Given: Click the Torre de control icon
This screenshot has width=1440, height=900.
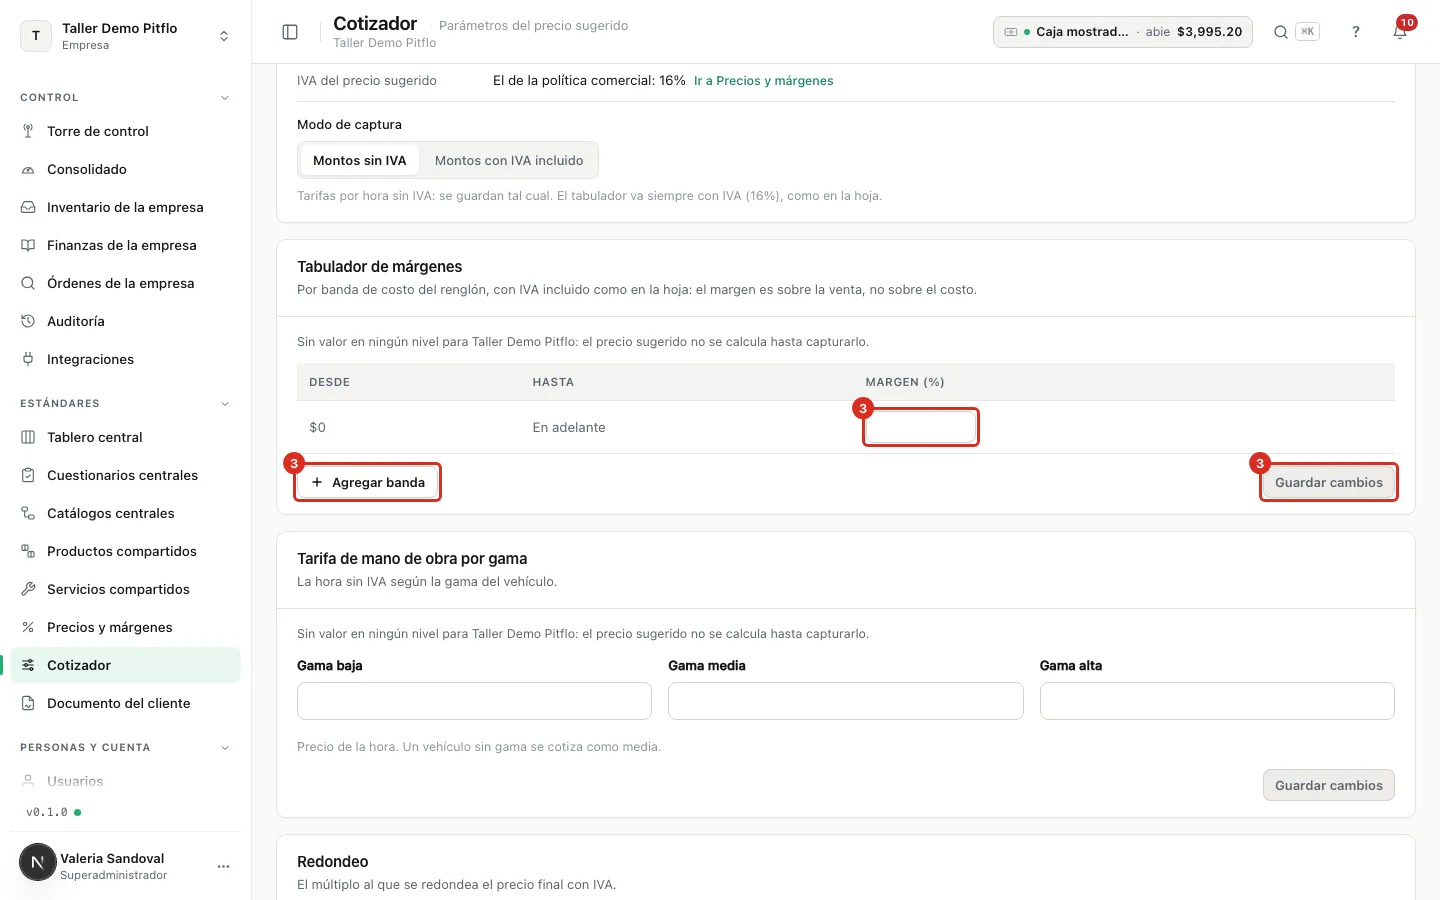Looking at the screenshot, I should (x=28, y=131).
